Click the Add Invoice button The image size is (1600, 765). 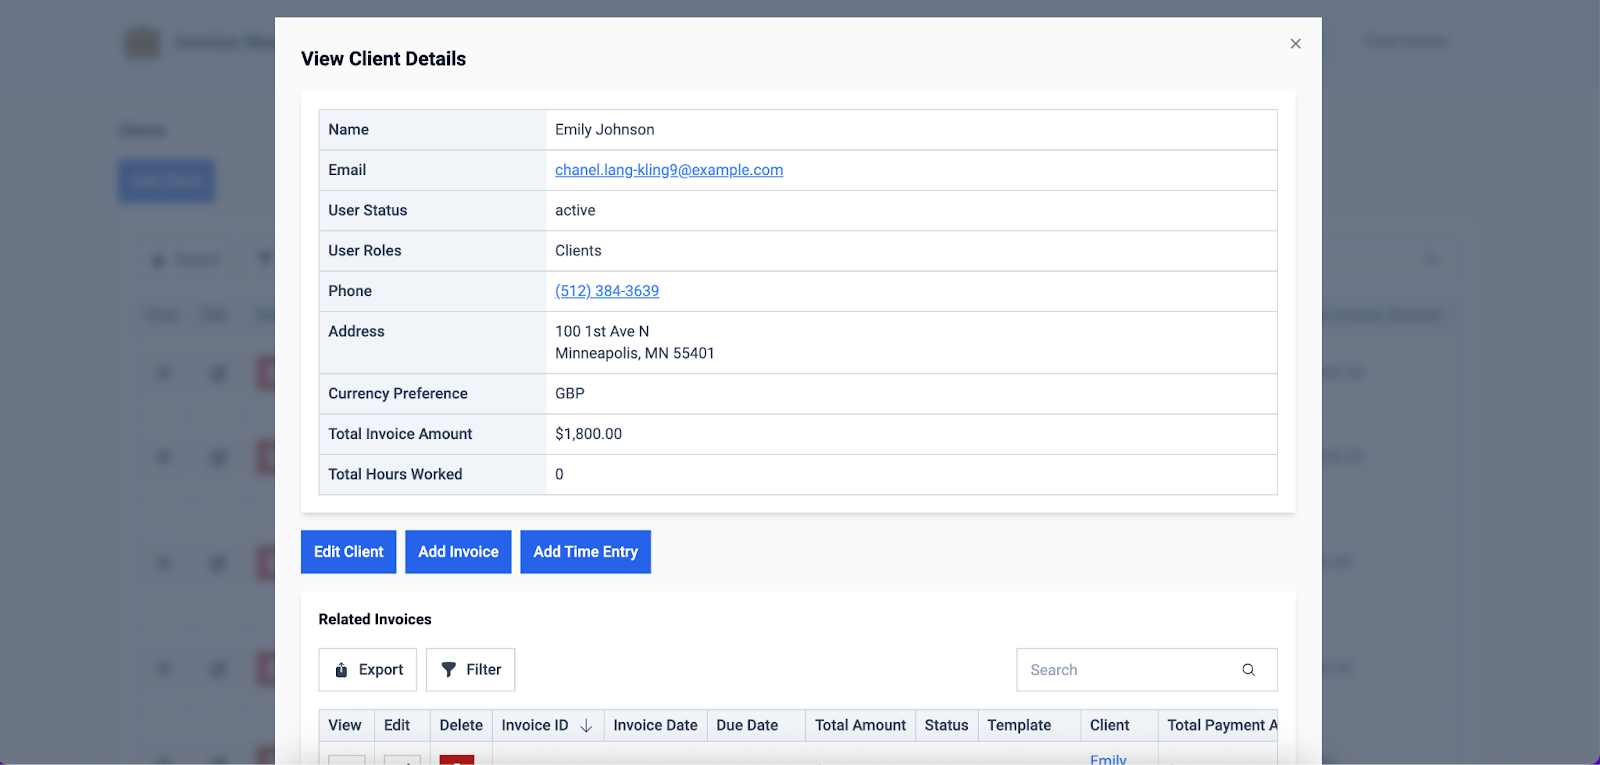pos(458,552)
